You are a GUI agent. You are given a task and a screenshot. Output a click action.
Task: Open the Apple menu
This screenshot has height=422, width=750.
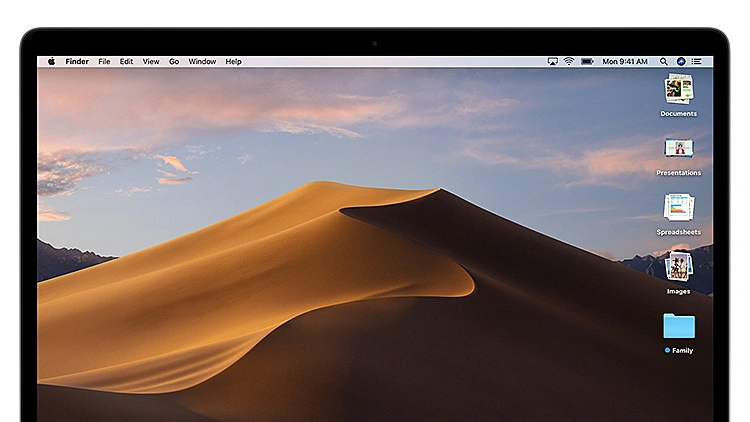(51, 61)
